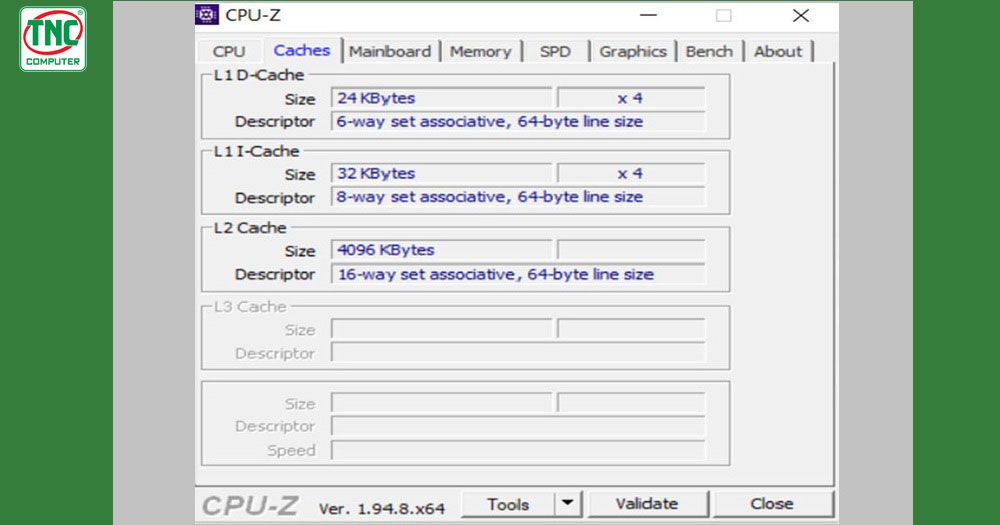The height and width of the screenshot is (525, 1000).
Task: Click the empty Speed field
Action: tap(518, 450)
